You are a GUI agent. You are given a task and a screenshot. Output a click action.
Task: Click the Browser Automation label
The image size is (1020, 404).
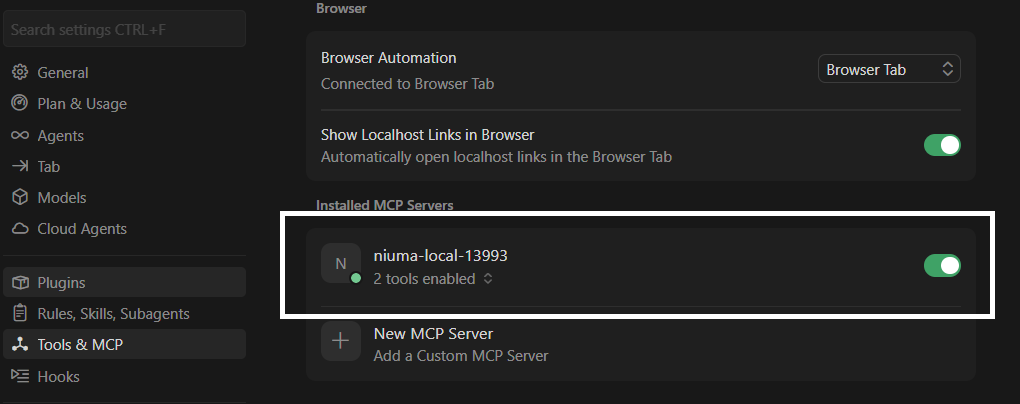pos(388,58)
